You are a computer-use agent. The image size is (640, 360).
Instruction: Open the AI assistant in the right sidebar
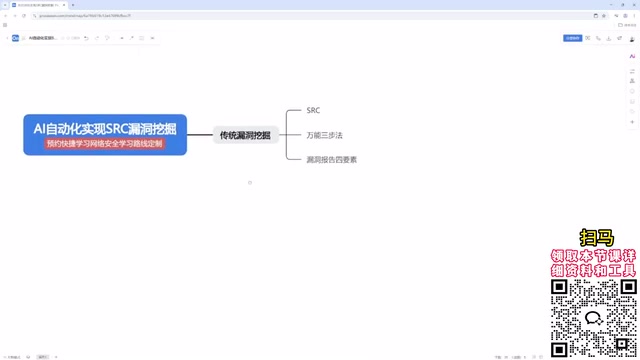click(632, 56)
